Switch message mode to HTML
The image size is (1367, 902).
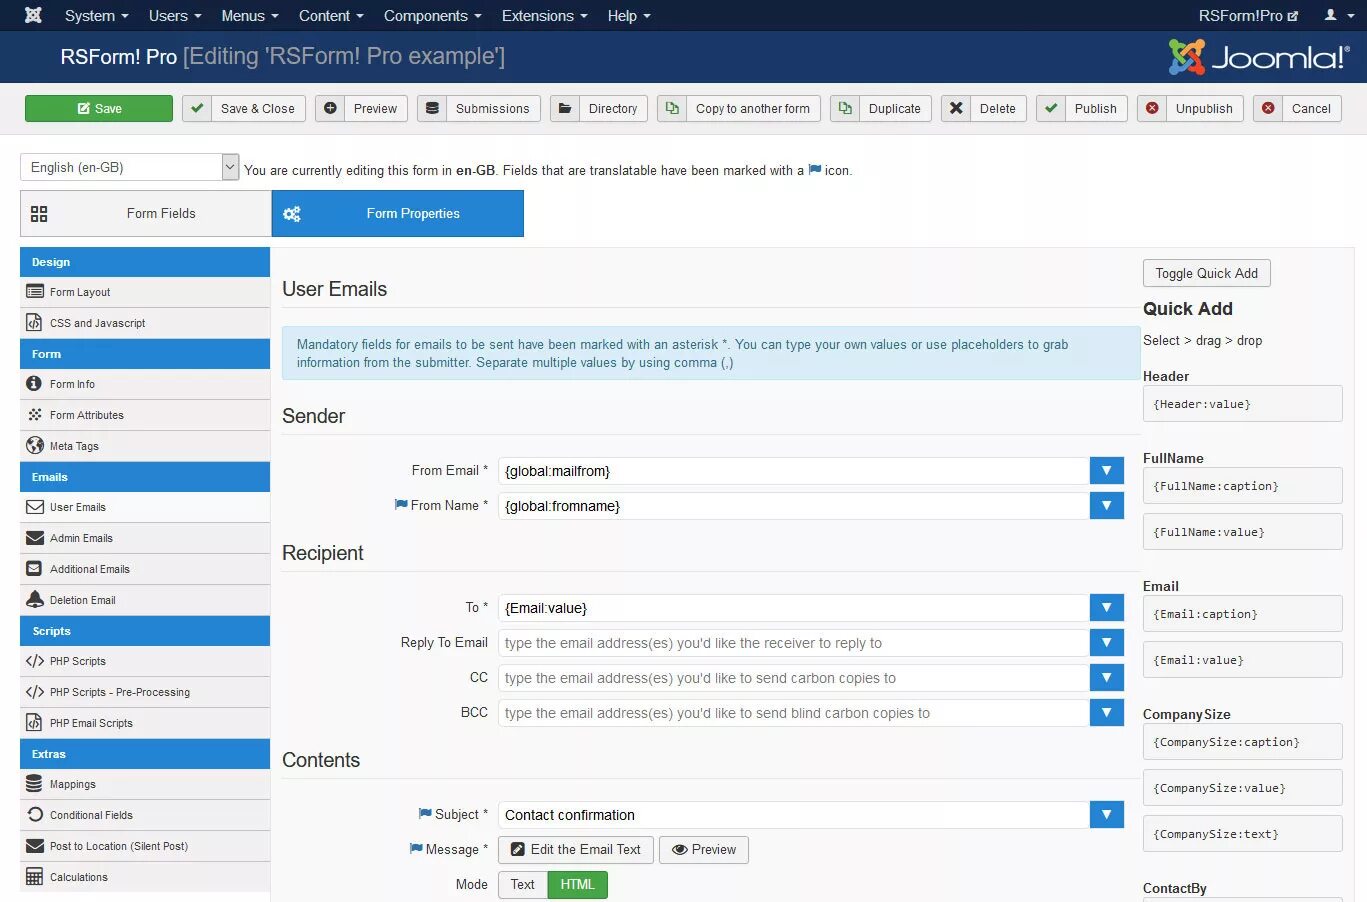click(x=577, y=884)
